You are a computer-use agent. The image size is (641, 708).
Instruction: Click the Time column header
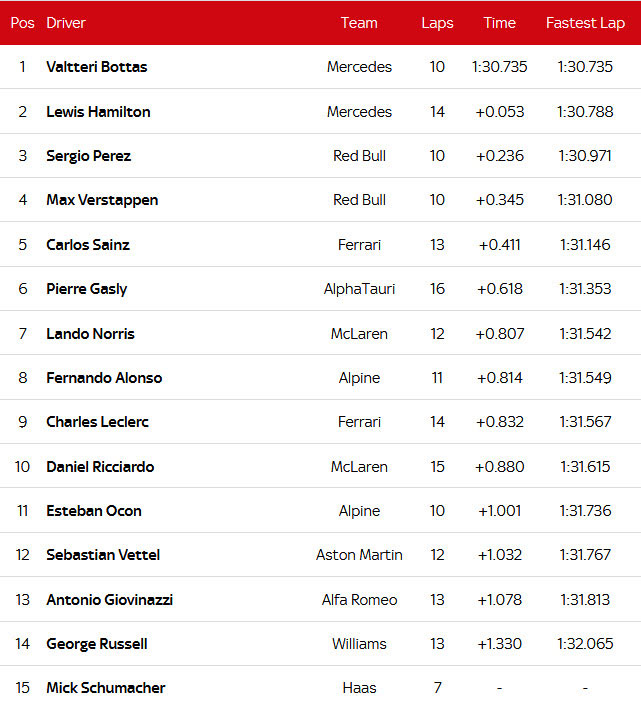(x=499, y=23)
